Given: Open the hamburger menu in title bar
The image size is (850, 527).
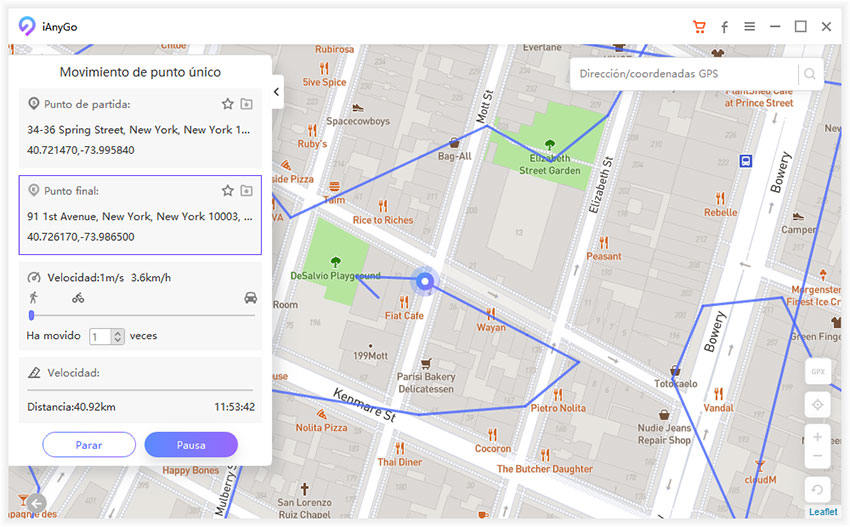Looking at the screenshot, I should (749, 26).
